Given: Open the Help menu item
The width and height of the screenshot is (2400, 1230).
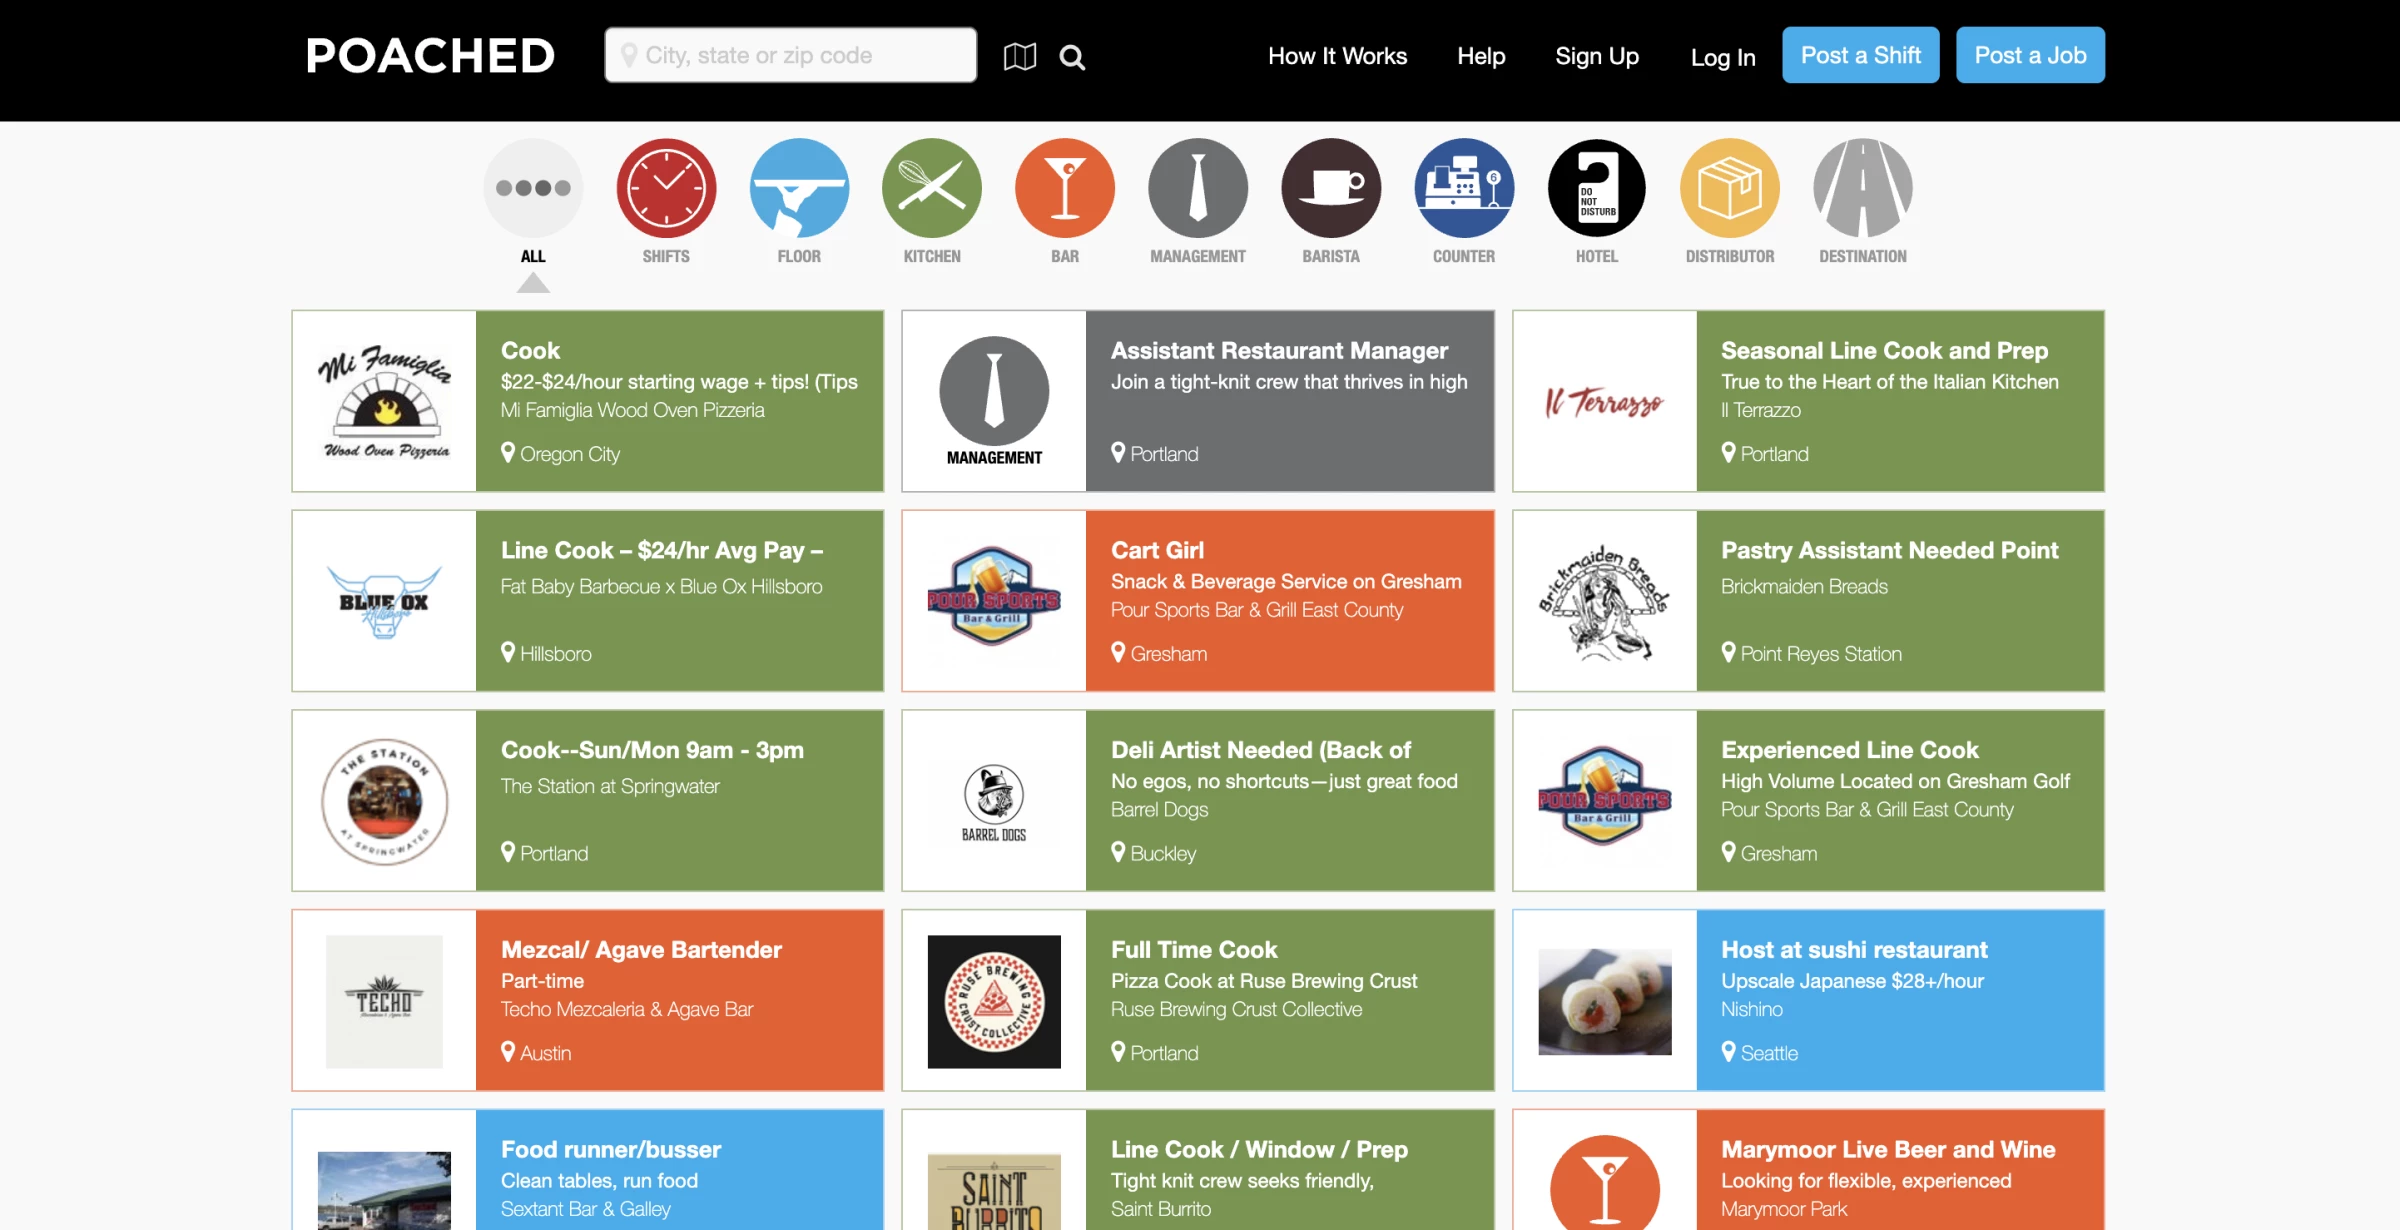Looking at the screenshot, I should (1481, 56).
